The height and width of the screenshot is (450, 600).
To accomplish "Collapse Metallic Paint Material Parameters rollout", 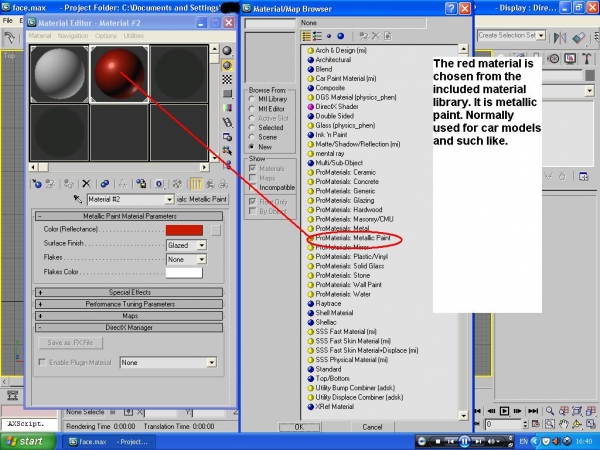I will point(129,216).
